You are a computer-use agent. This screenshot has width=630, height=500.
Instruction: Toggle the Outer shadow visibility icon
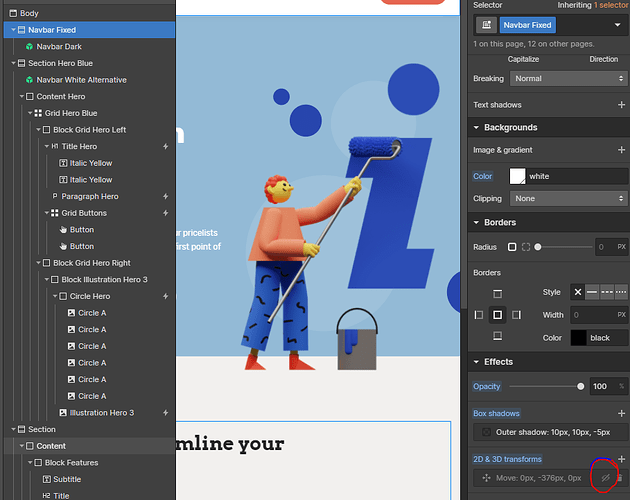486,432
